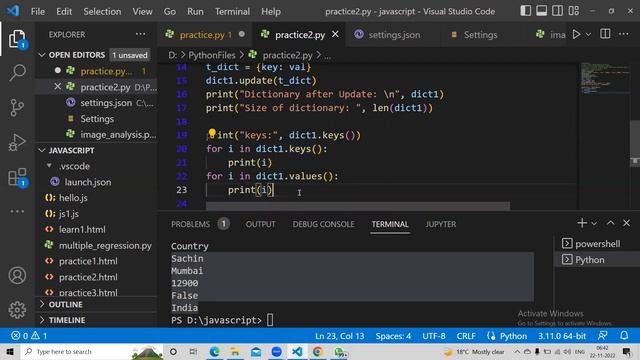Open the Search view in activity bar
Viewport: 640px width, 360px height.
[x=17, y=73]
